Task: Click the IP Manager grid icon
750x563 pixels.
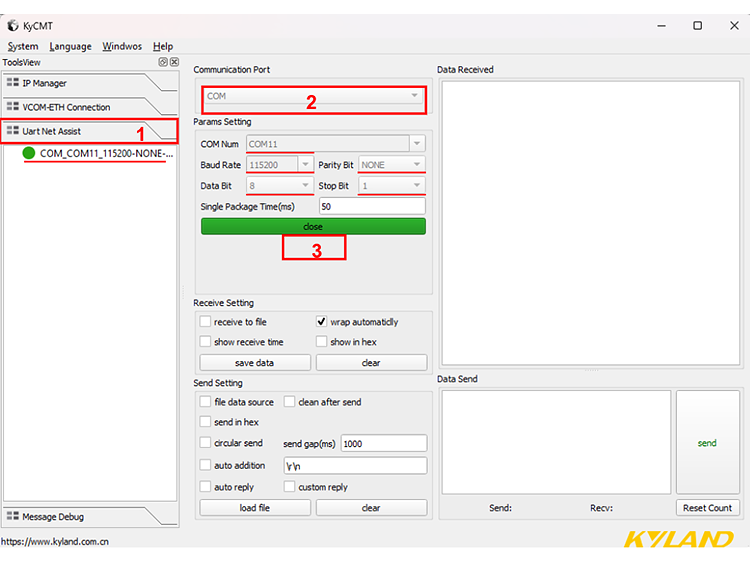Action: tap(13, 83)
